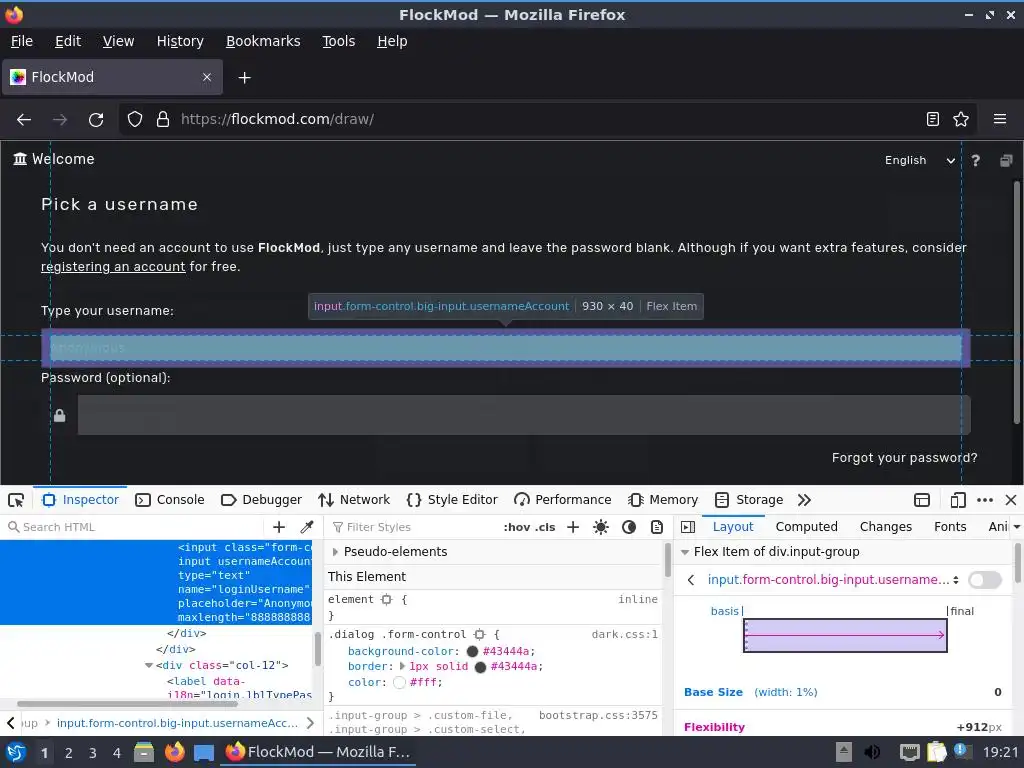This screenshot has width=1024, height=768.
Task: Go back to flex container arrow
Action: [691, 580]
